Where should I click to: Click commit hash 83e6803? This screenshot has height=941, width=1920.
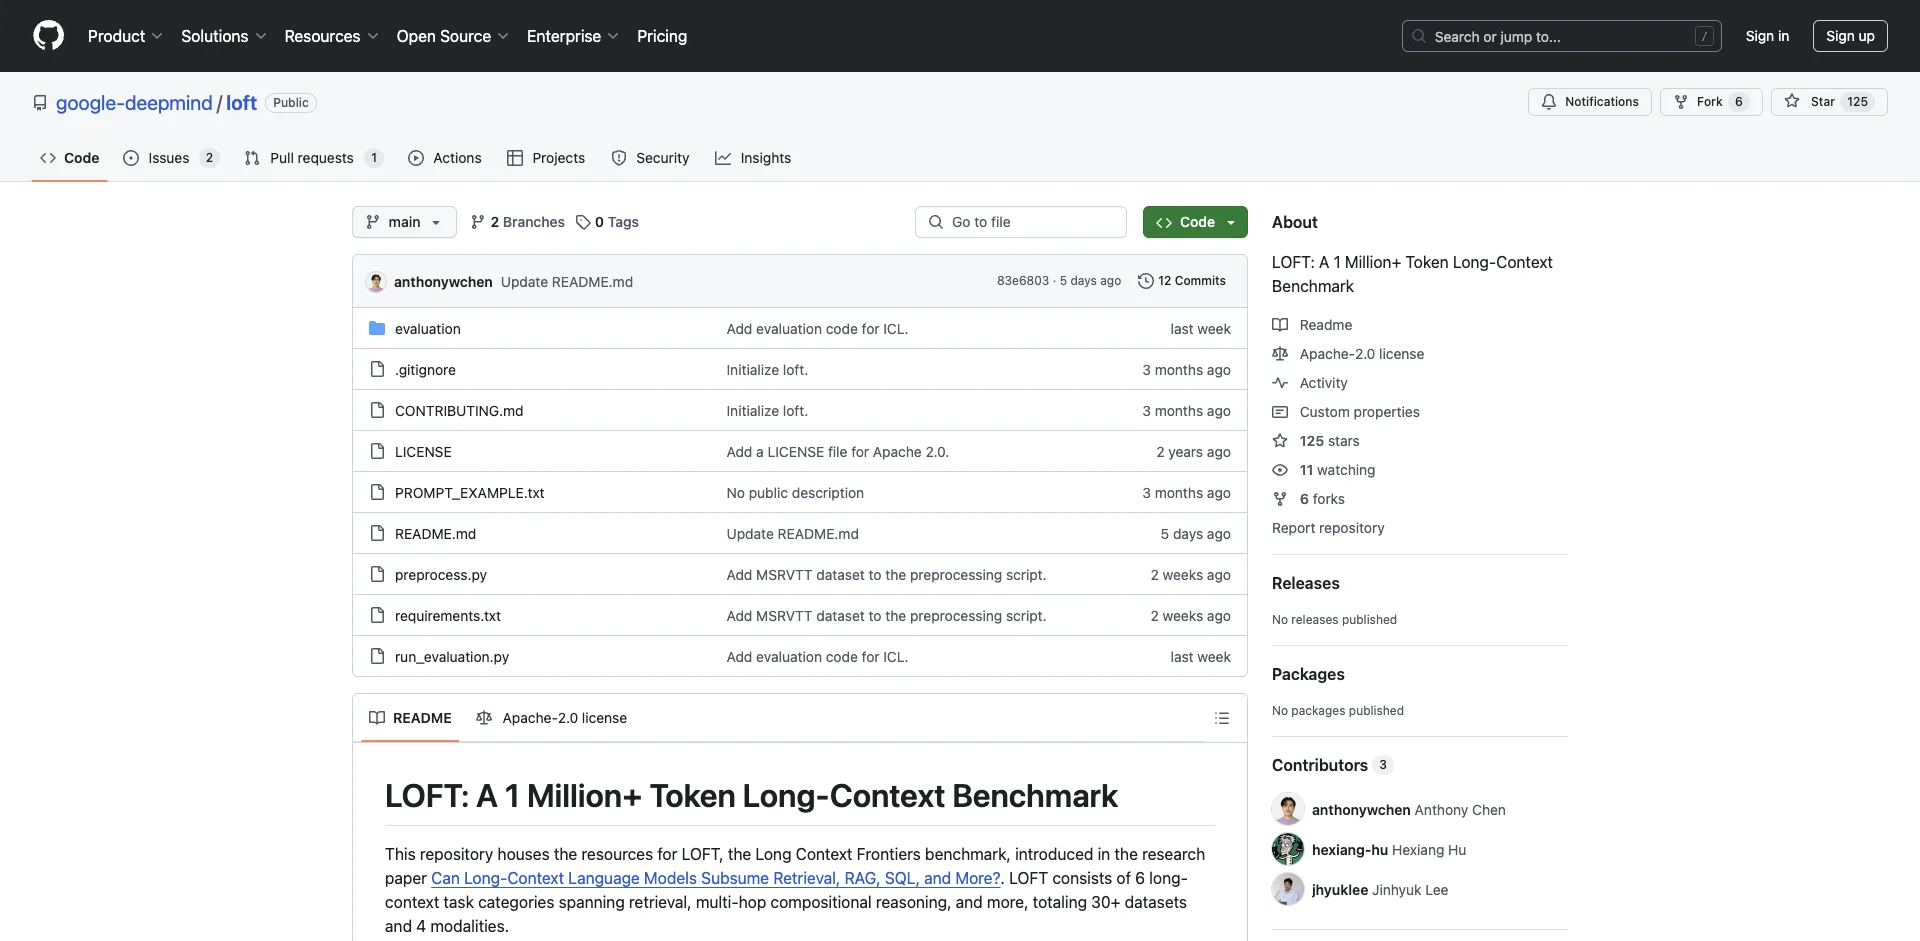click(x=1022, y=281)
